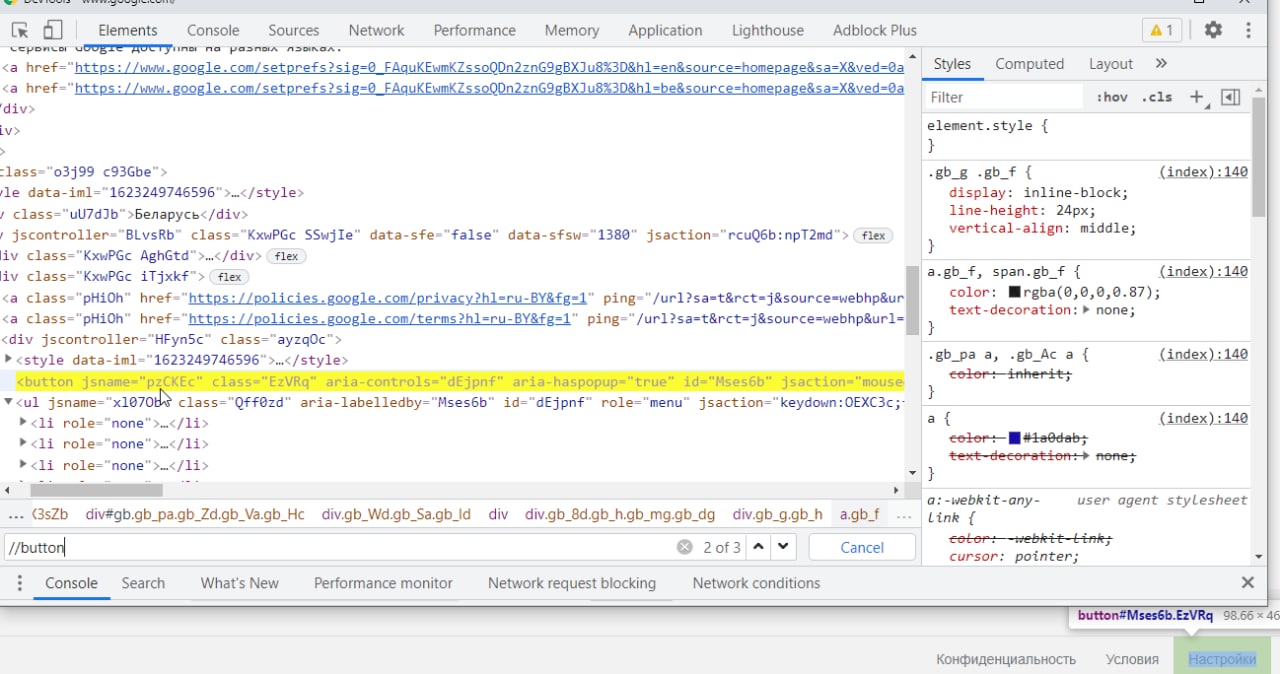The height and width of the screenshot is (674, 1280).
Task: Select the Layout pane tab
Action: [x=1111, y=63]
